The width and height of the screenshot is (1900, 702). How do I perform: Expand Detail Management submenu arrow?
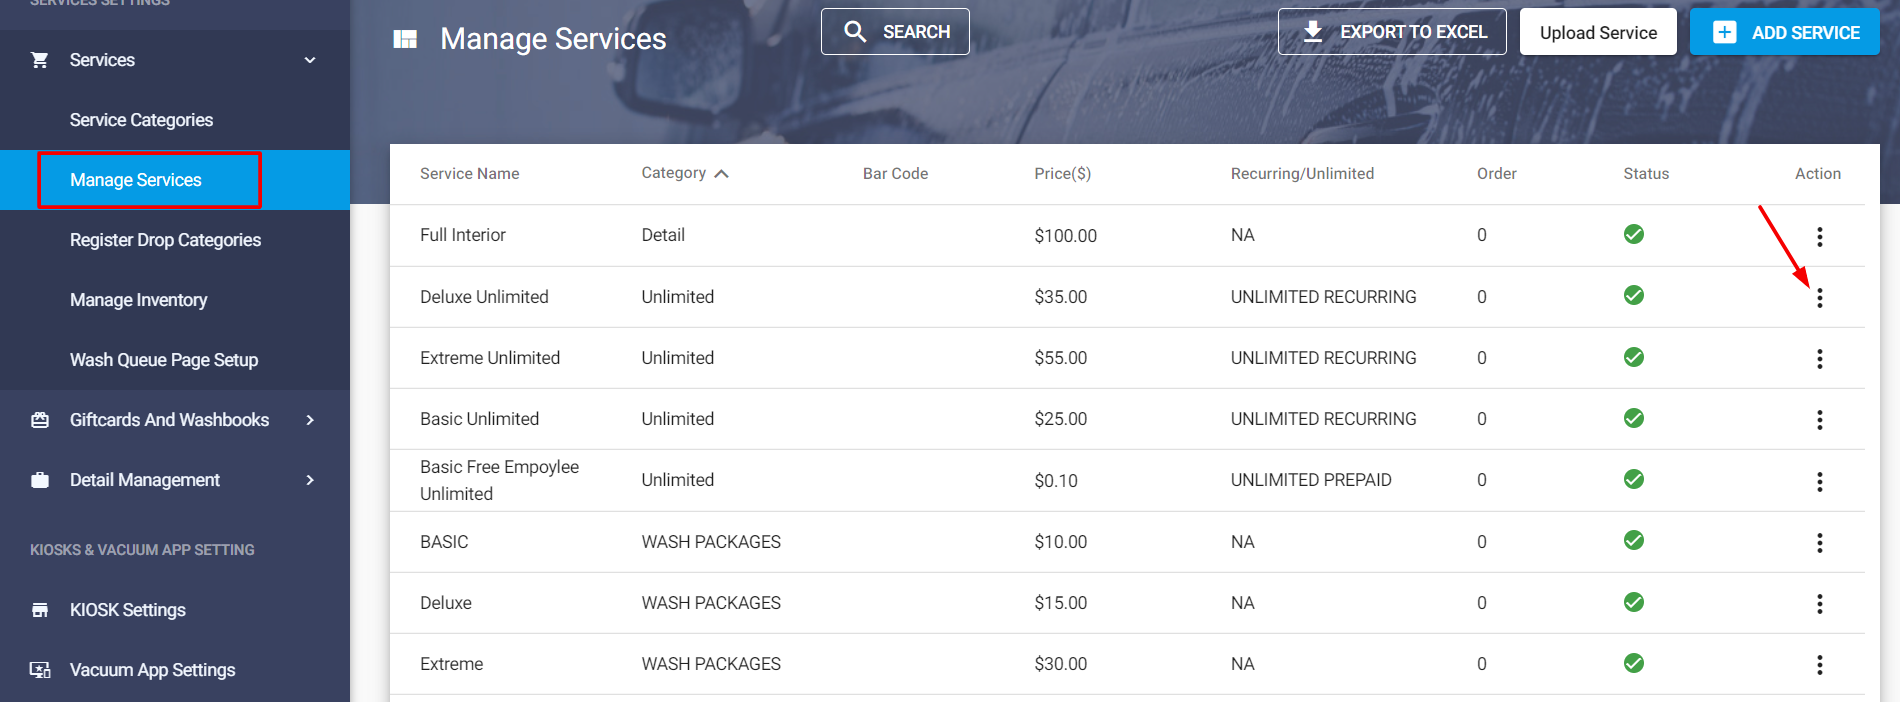point(310,480)
